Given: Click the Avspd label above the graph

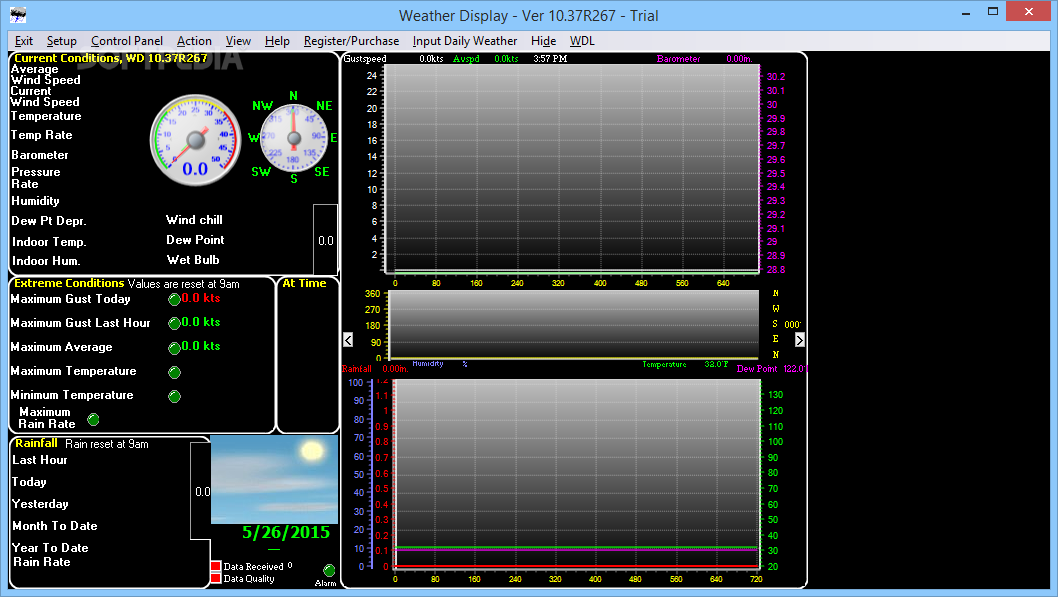Looking at the screenshot, I should [466, 59].
